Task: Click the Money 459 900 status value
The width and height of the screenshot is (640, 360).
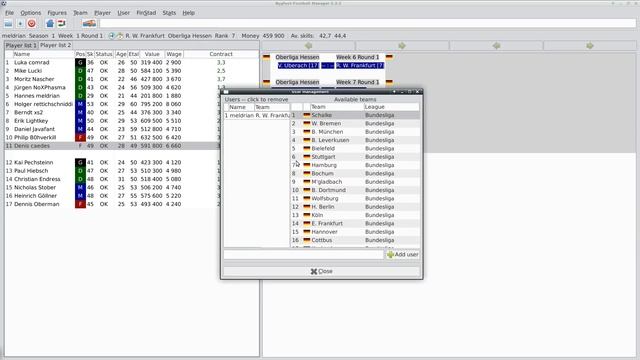Action: coord(263,36)
